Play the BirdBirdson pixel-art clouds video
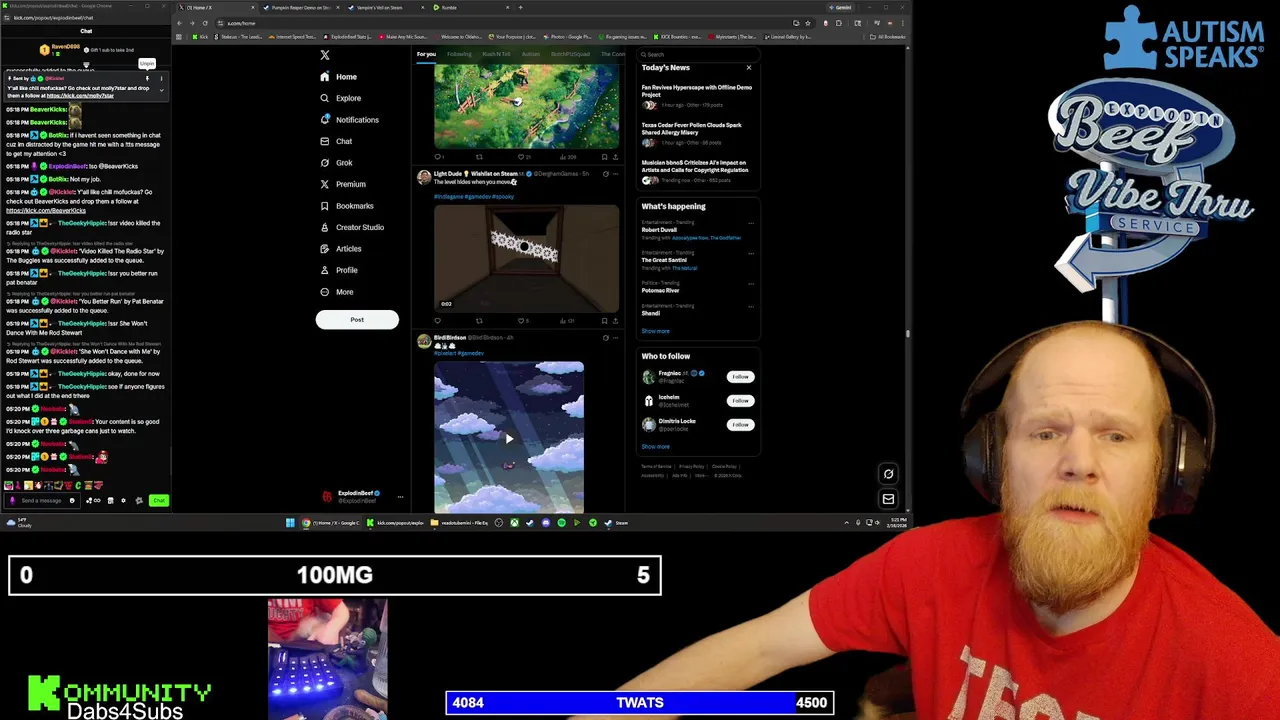Viewport: 1280px width, 720px height. [509, 438]
